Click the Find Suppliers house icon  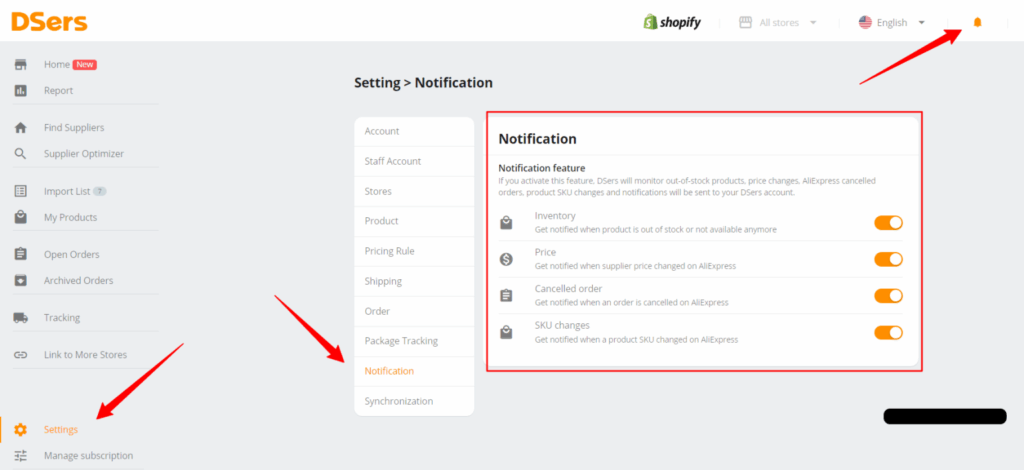pyautogui.click(x=21, y=128)
